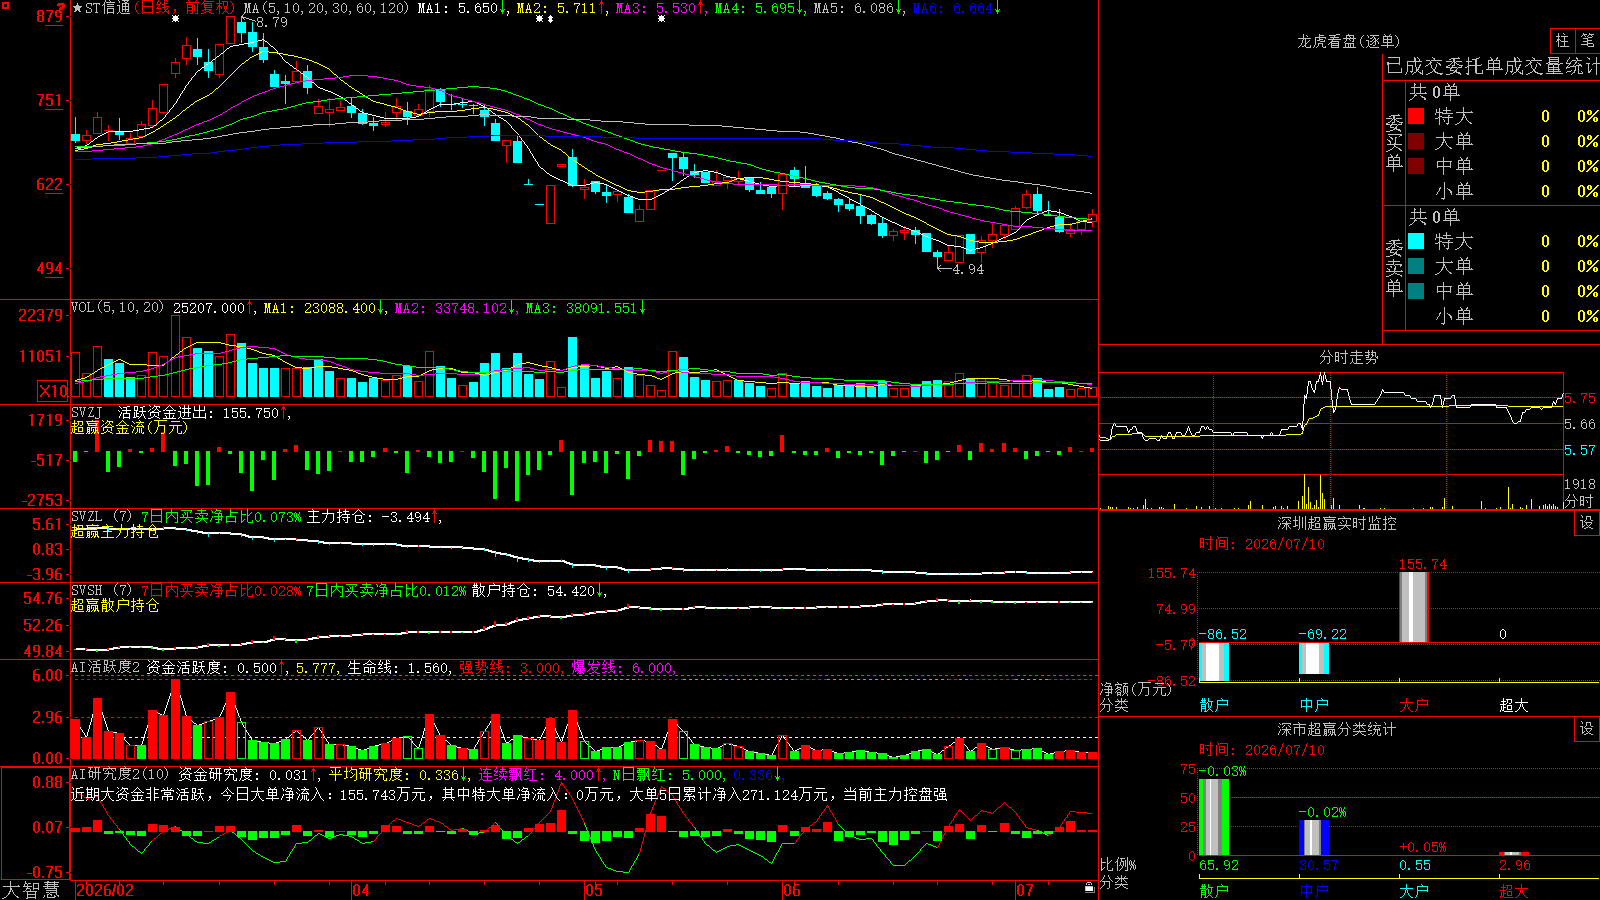Click the star icon before ST信通
Screen dimensions: 1600x900
point(78,8)
